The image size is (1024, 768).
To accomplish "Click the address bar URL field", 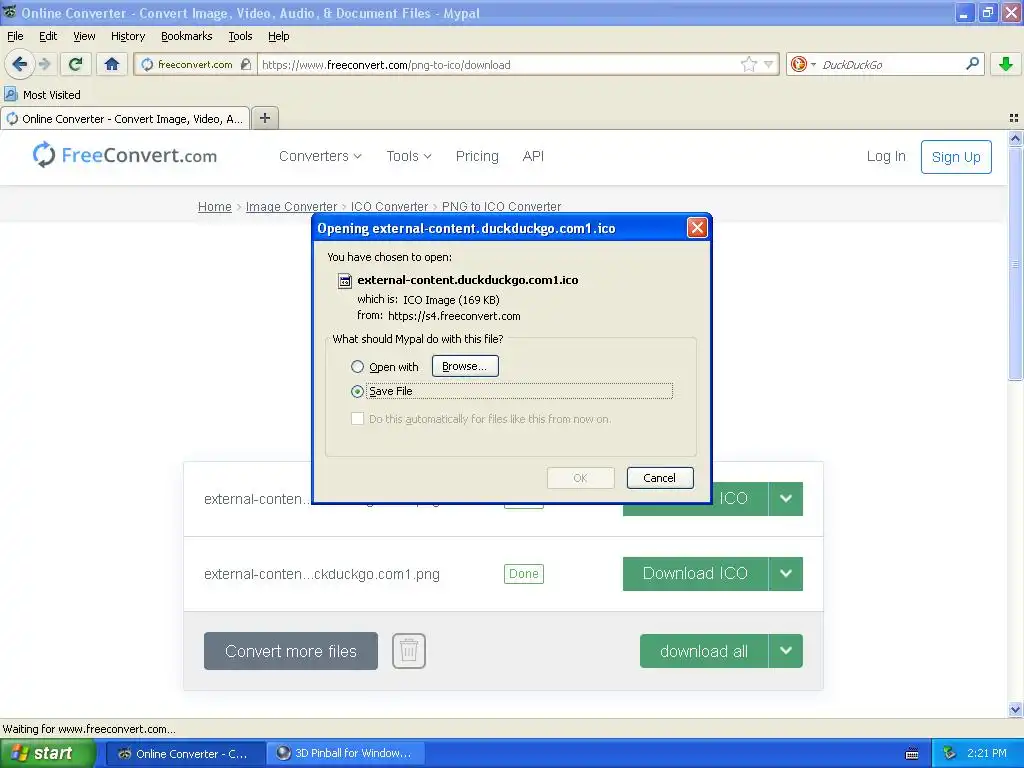I will click(500, 64).
